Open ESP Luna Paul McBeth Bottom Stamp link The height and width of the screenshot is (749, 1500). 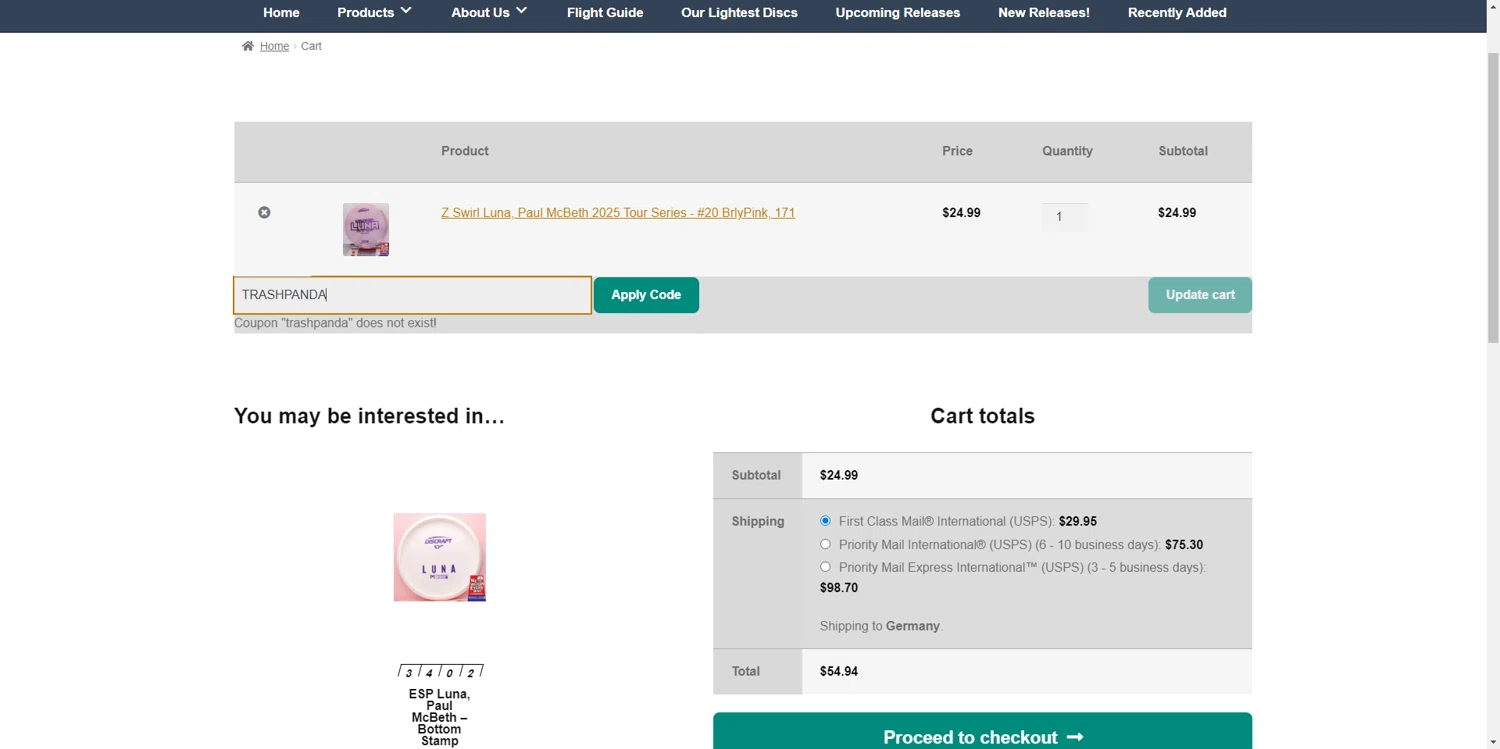coord(440,717)
